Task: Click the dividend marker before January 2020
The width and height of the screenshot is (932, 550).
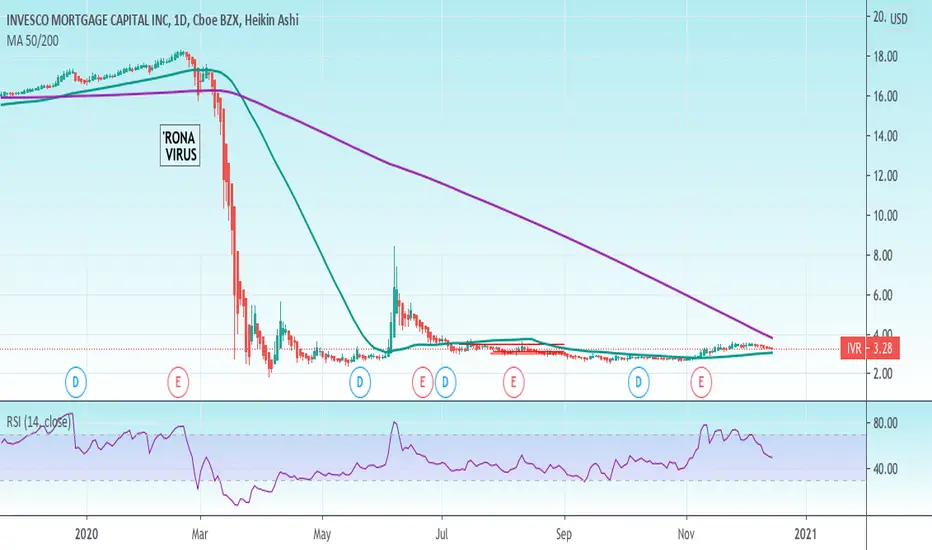Action: (75, 383)
